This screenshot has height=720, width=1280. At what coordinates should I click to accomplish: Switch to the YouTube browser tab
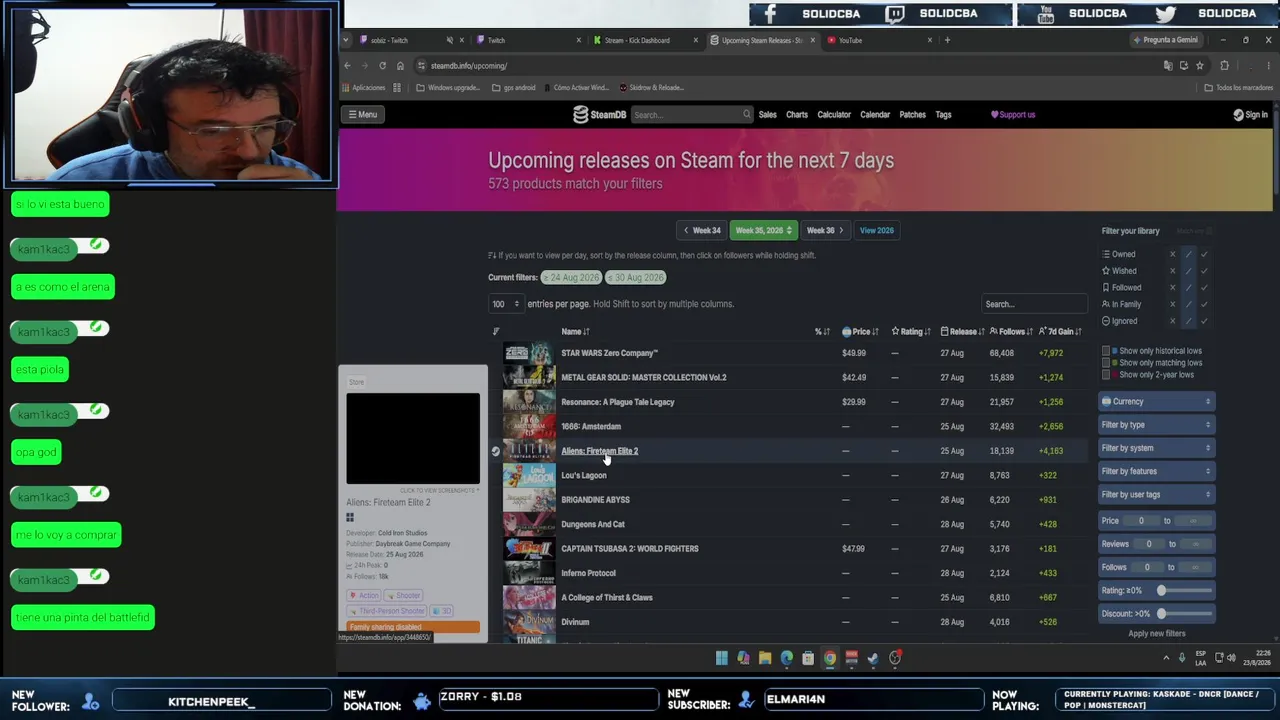tap(879, 40)
